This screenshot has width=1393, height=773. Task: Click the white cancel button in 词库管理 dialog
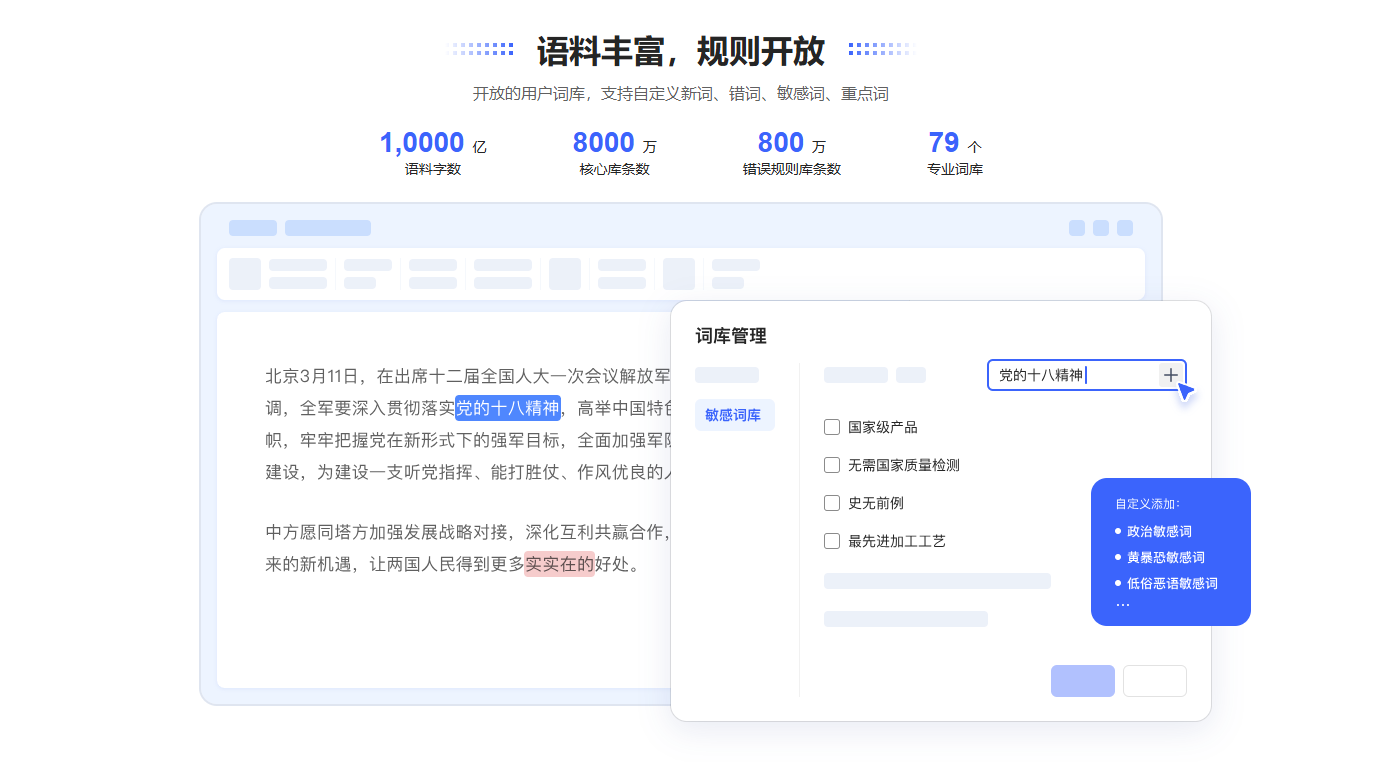click(x=1155, y=681)
